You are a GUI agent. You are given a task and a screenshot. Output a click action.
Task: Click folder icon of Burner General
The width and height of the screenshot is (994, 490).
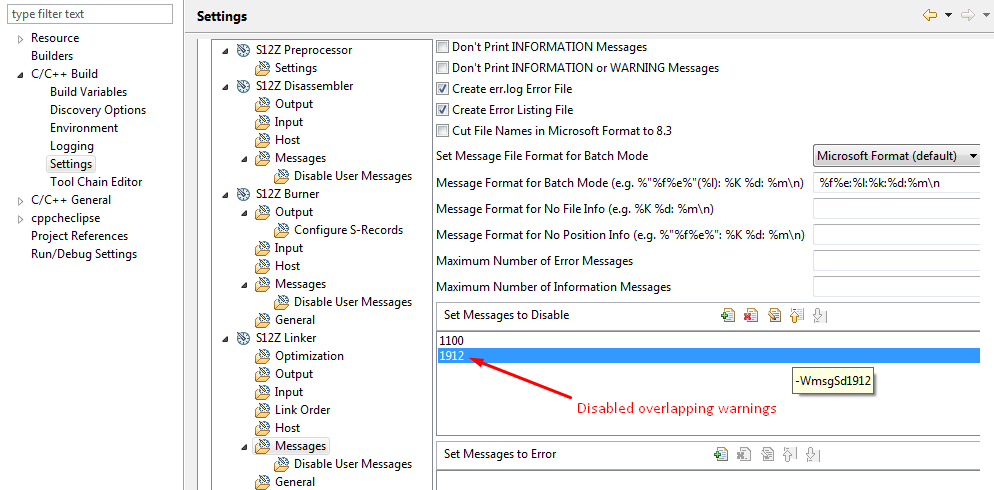tap(262, 320)
